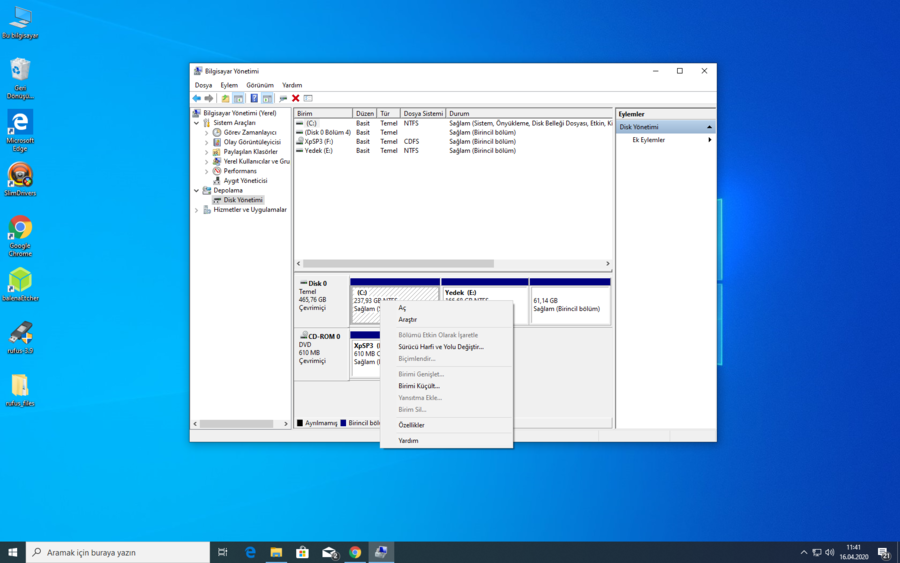This screenshot has height=563, width=900.
Task: Click the up one level folder icon
Action: 225,98
